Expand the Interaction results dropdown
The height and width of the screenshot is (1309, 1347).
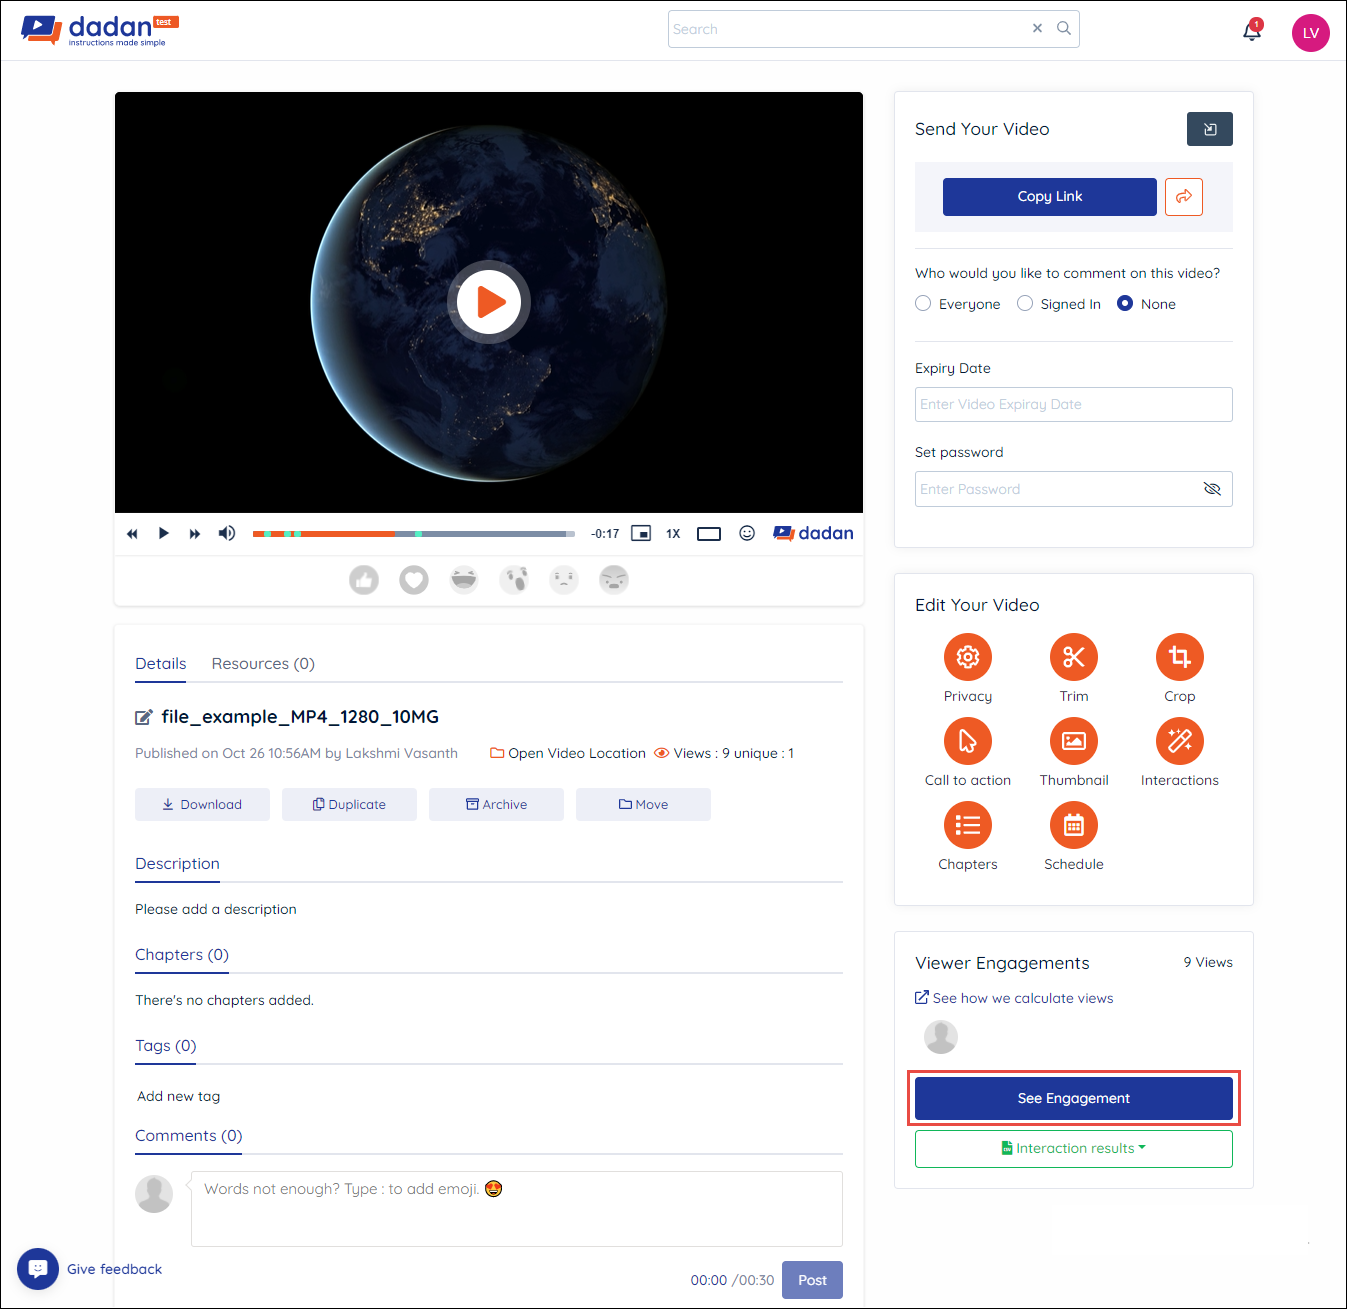pyautogui.click(x=1074, y=1149)
